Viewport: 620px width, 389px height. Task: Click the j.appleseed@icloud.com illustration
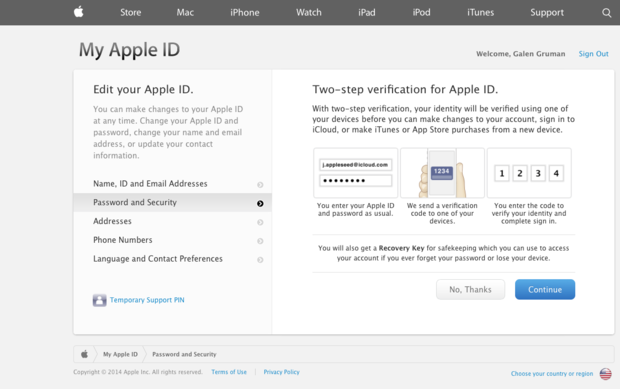coord(355,173)
